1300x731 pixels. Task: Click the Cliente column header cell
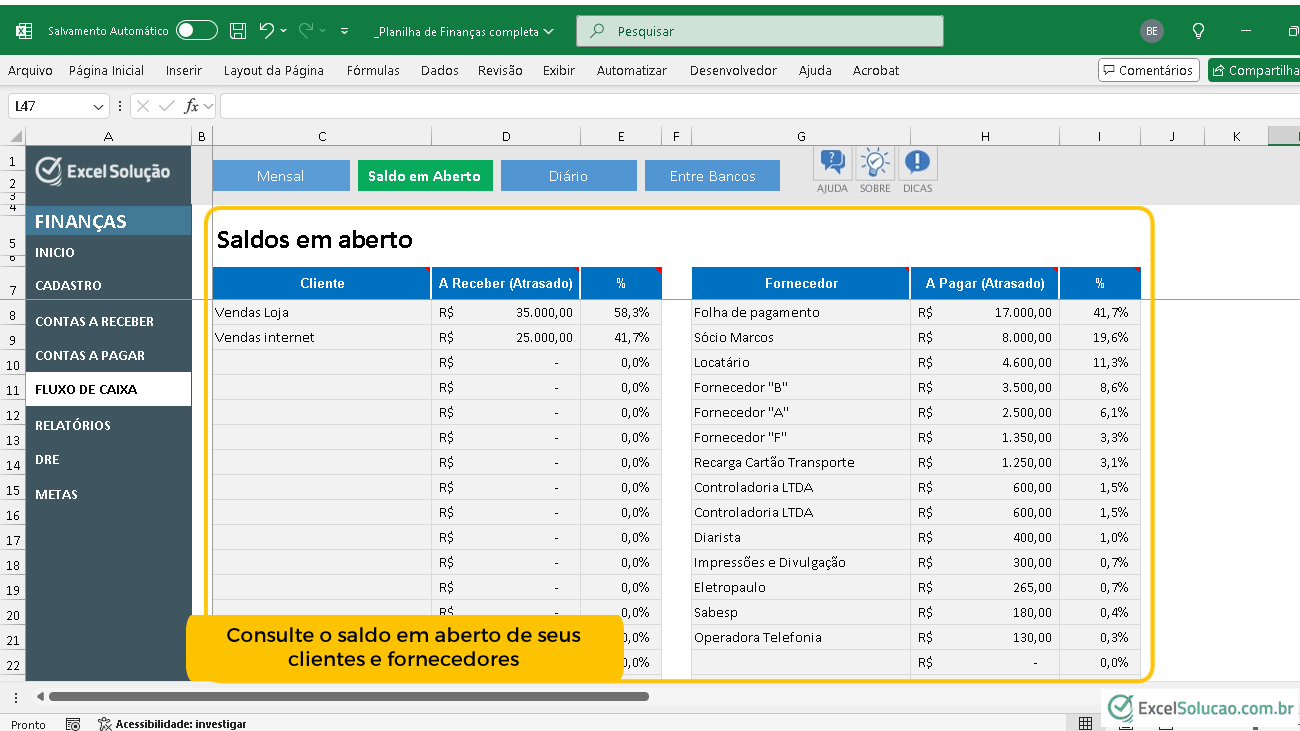[x=322, y=283]
